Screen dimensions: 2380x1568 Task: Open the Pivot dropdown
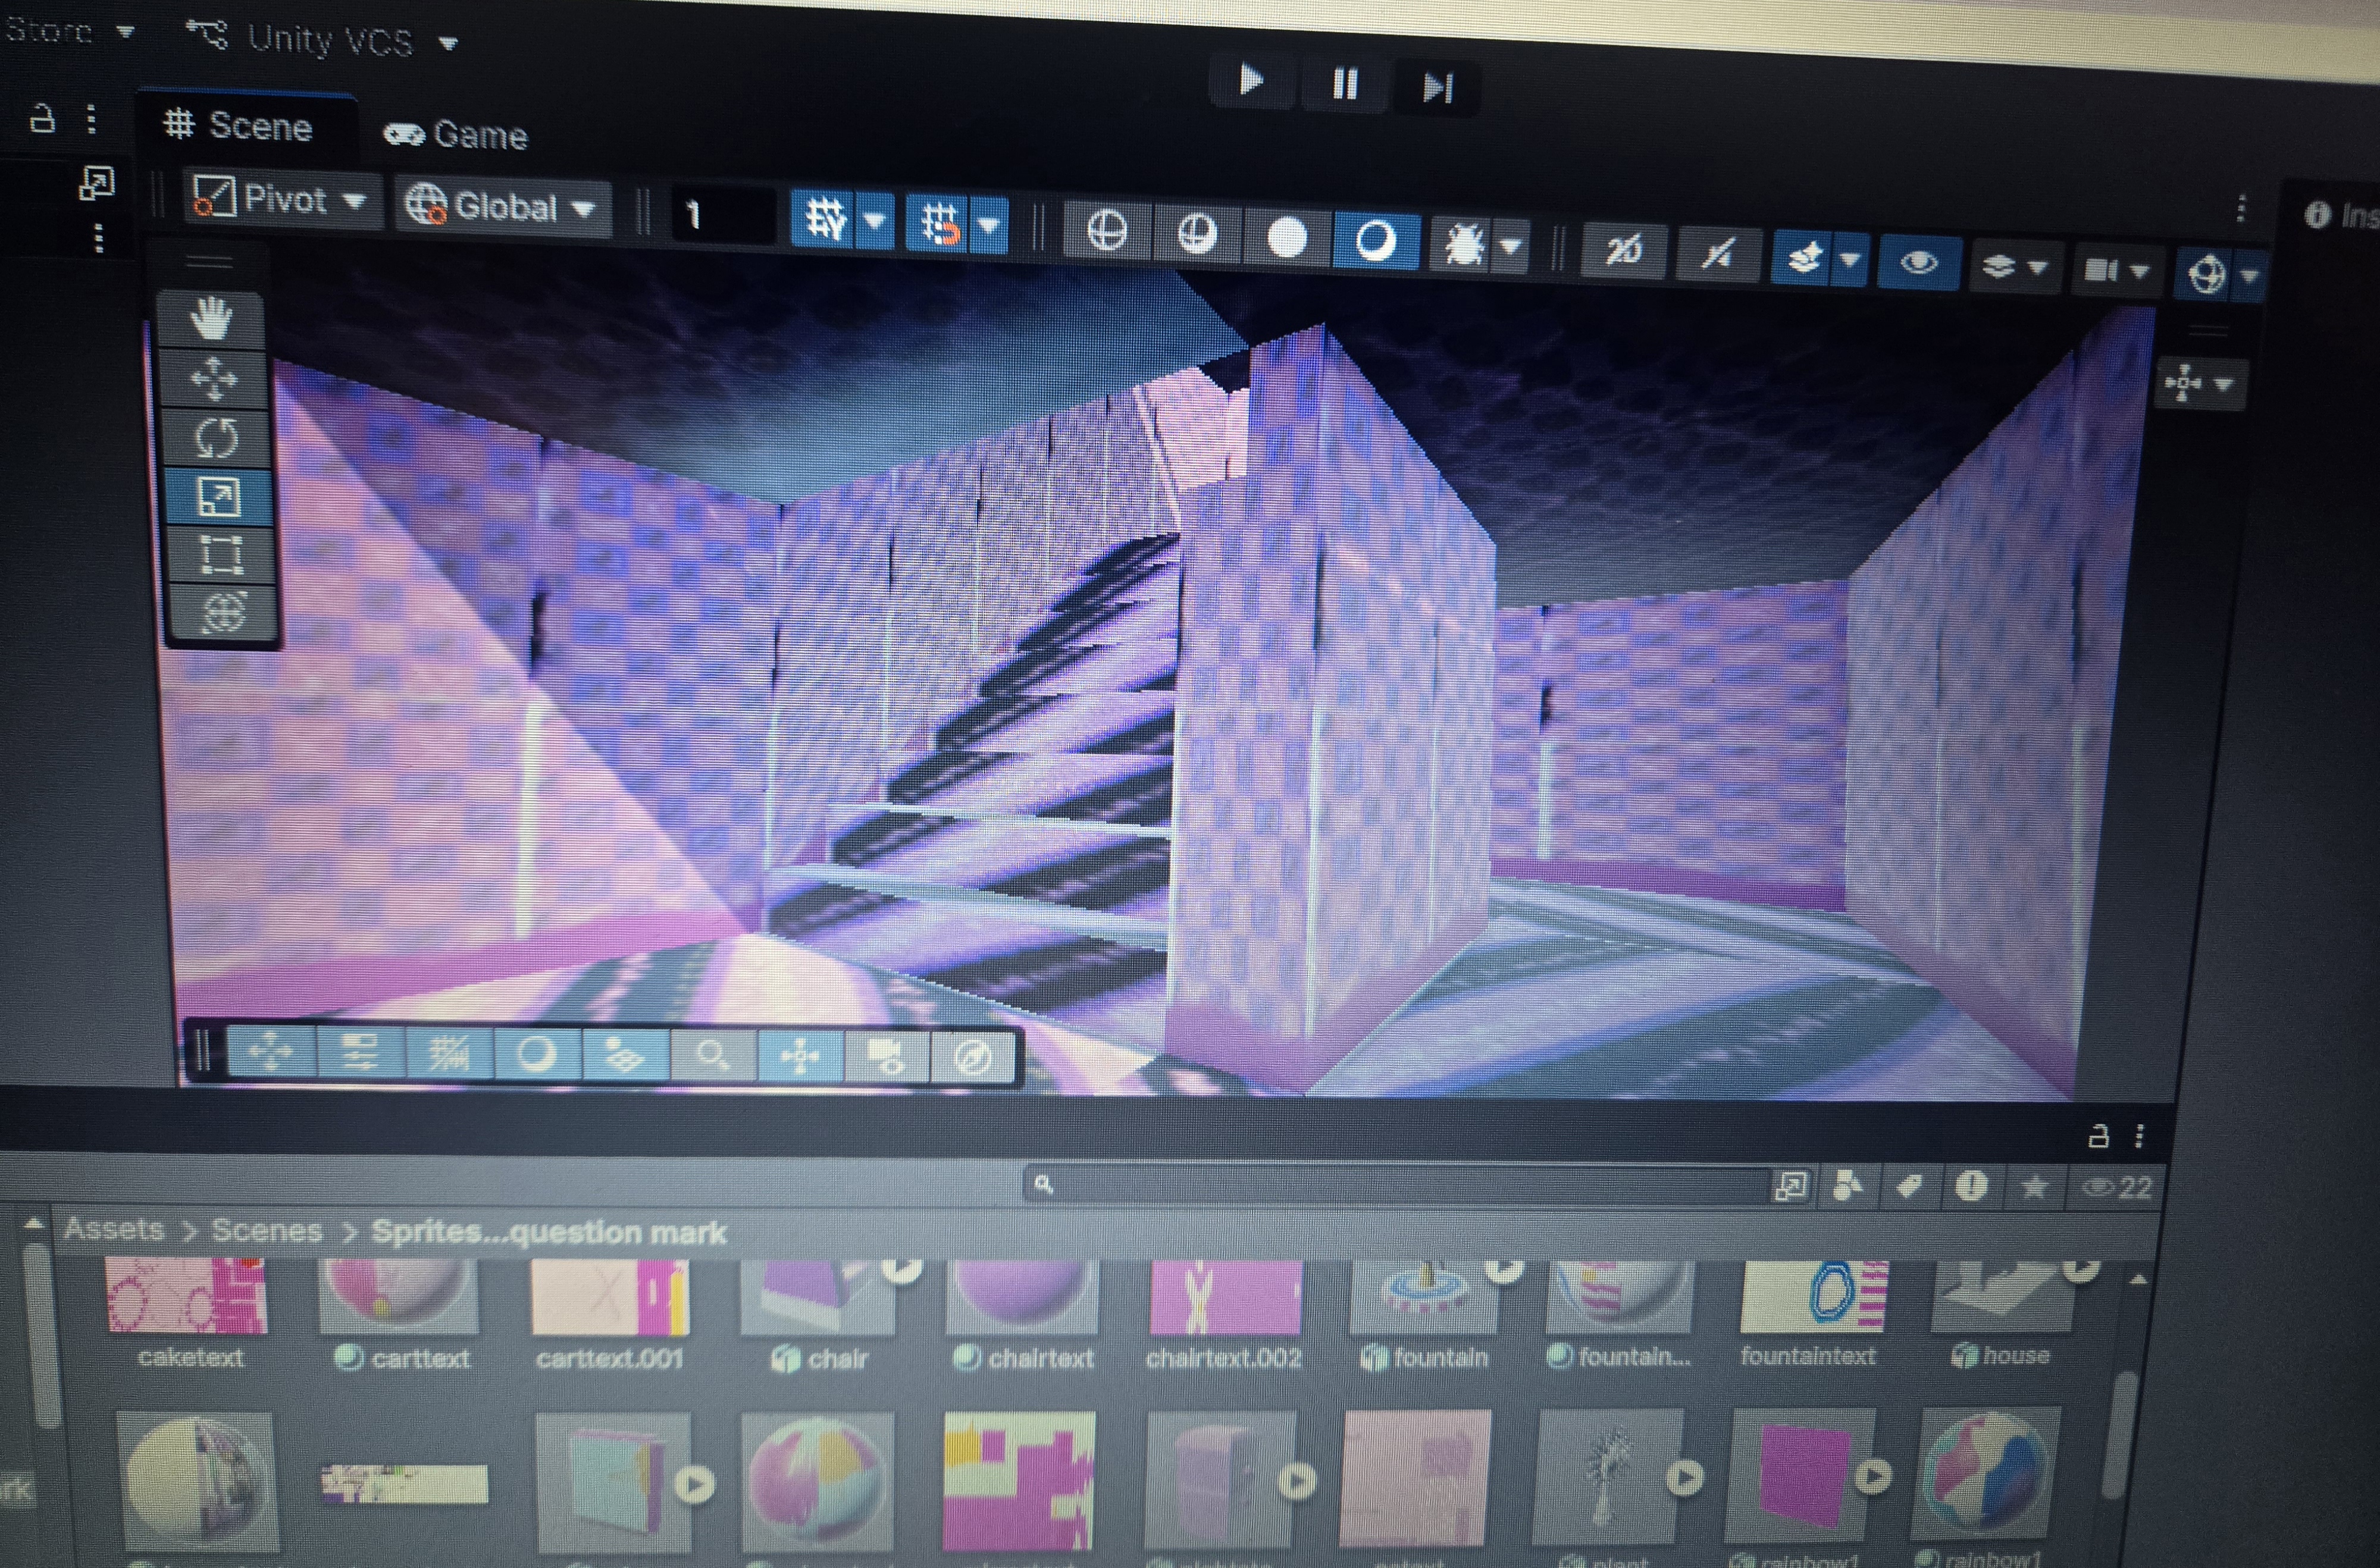coord(281,200)
